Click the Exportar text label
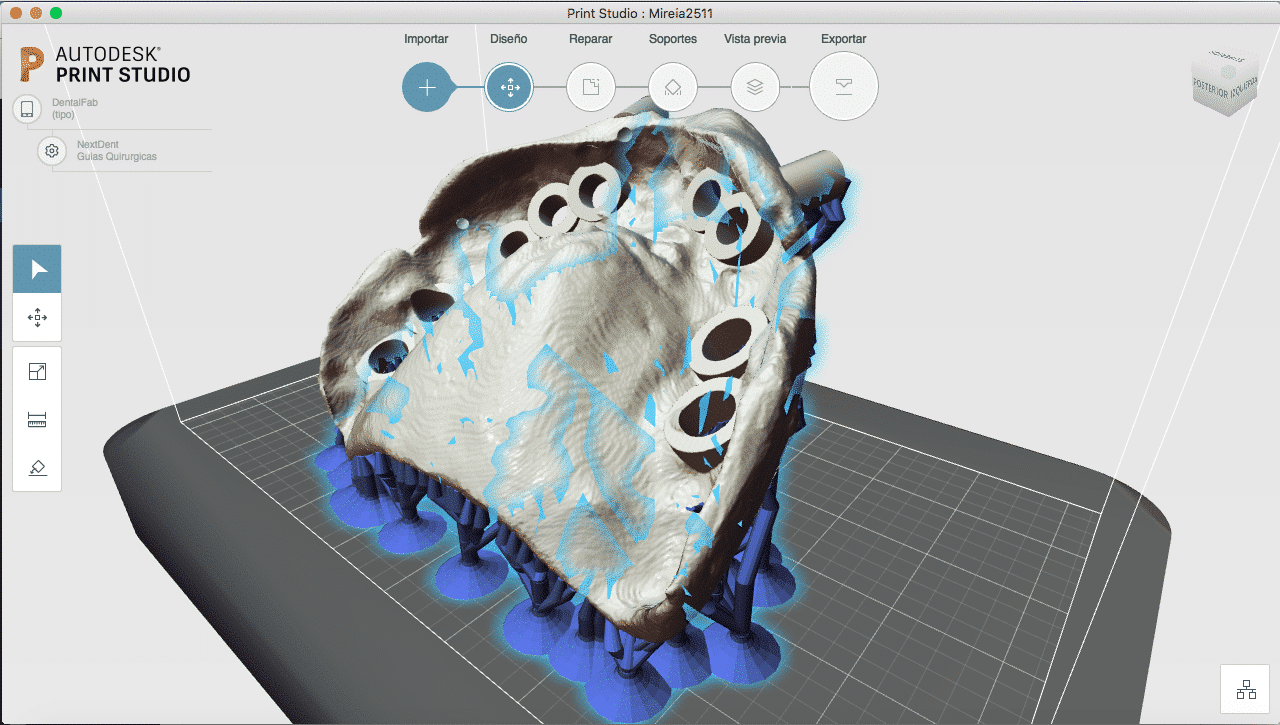This screenshot has width=1280, height=725. 843,39
